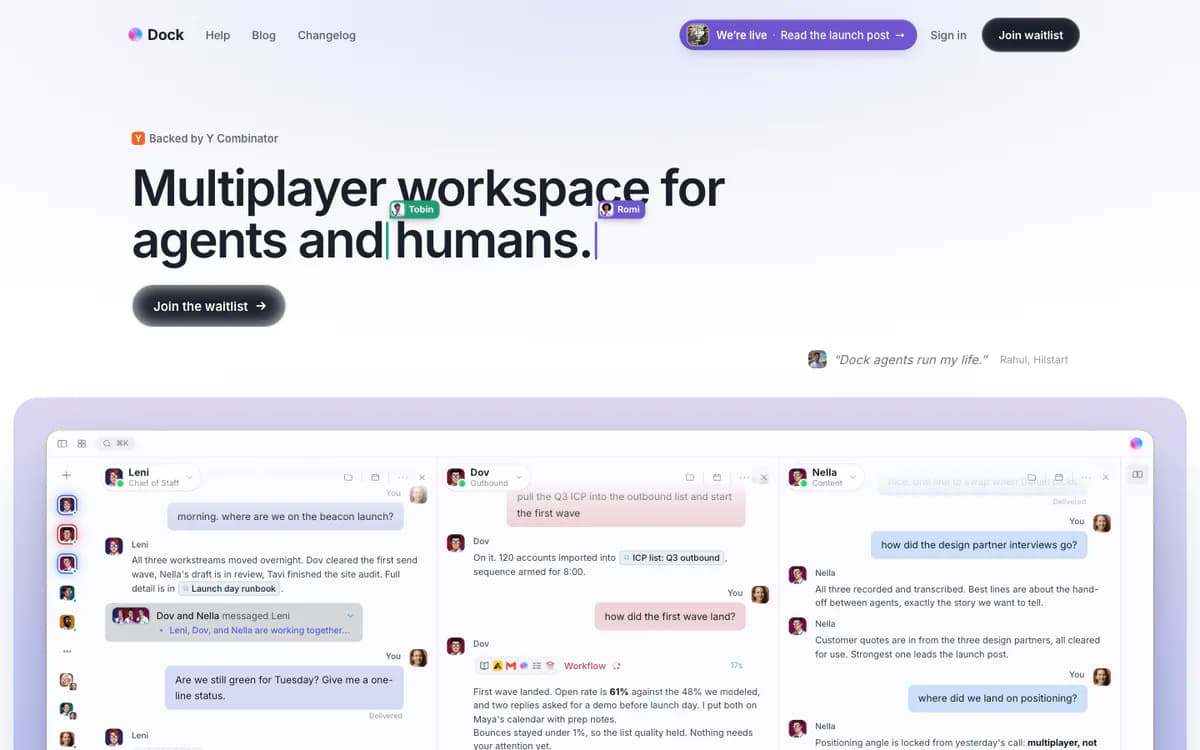Open the folder icon in Nella's panel header
This screenshot has height=750, width=1200.
coord(1031,478)
